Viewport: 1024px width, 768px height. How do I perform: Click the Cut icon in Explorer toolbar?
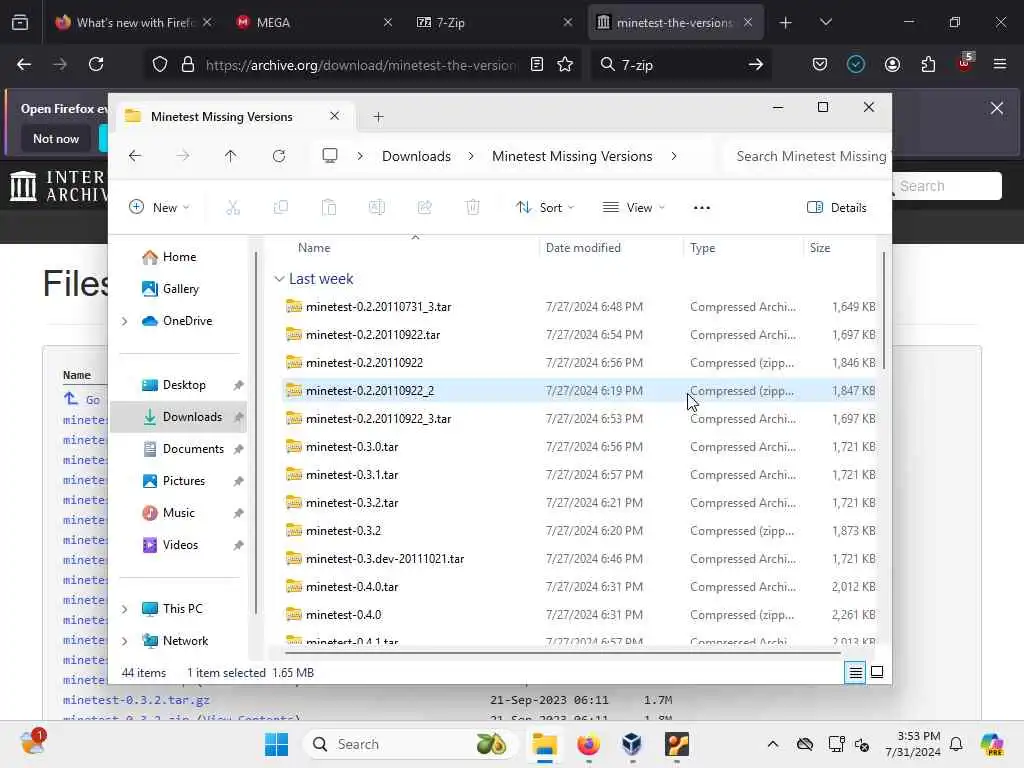pos(233,208)
